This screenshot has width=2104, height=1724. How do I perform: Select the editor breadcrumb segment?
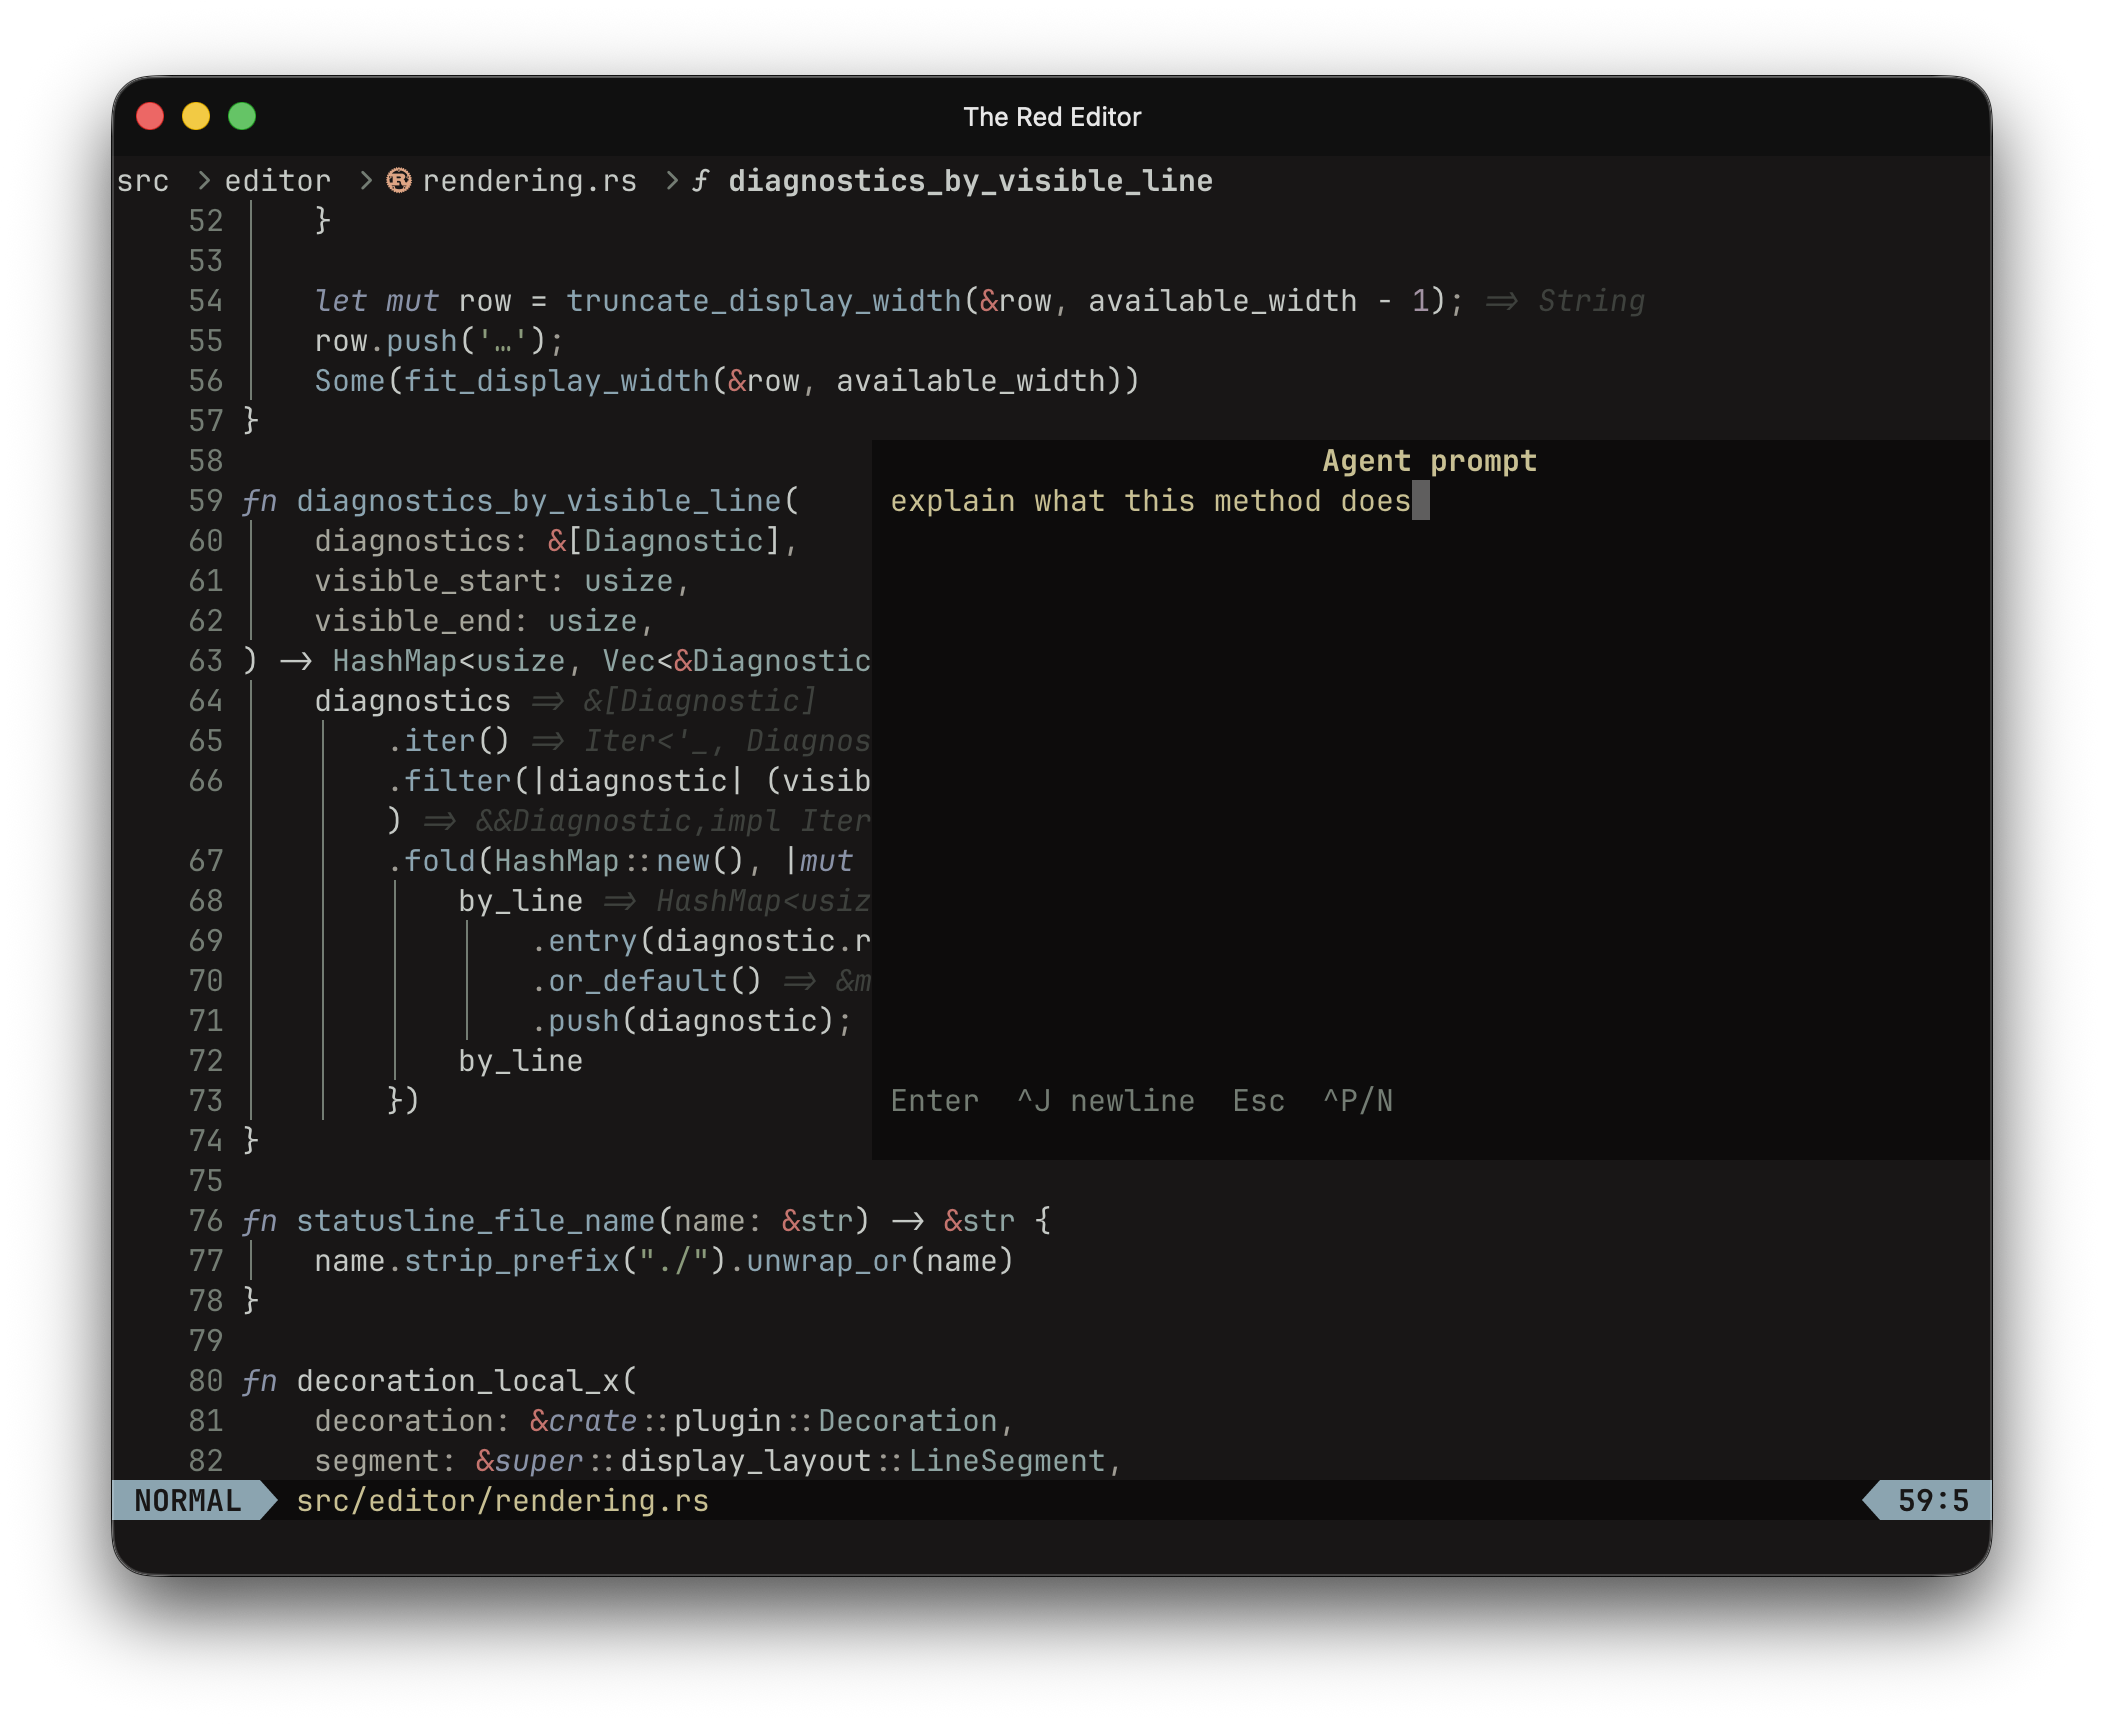(277, 181)
